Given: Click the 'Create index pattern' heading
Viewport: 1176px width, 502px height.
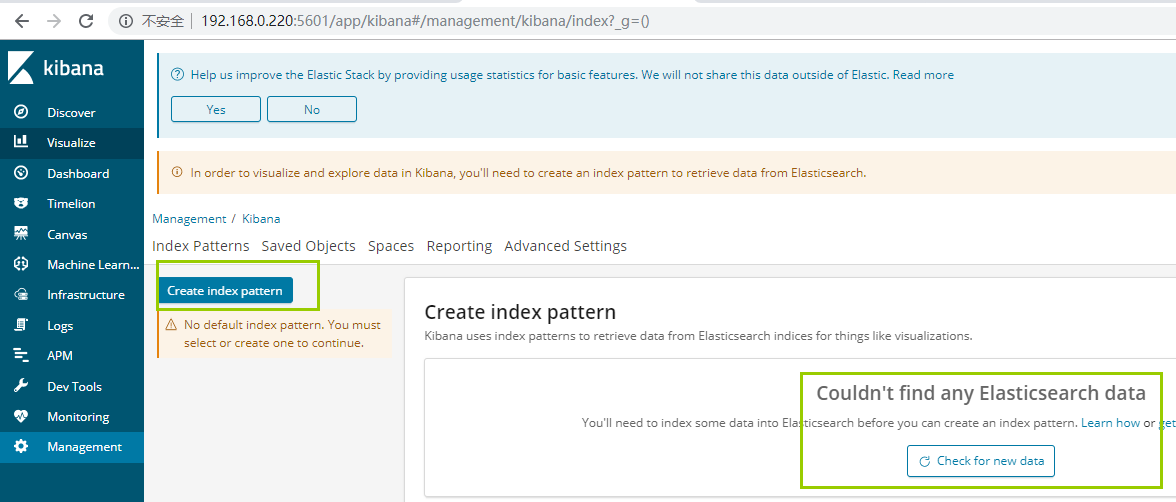Looking at the screenshot, I should tap(520, 312).
